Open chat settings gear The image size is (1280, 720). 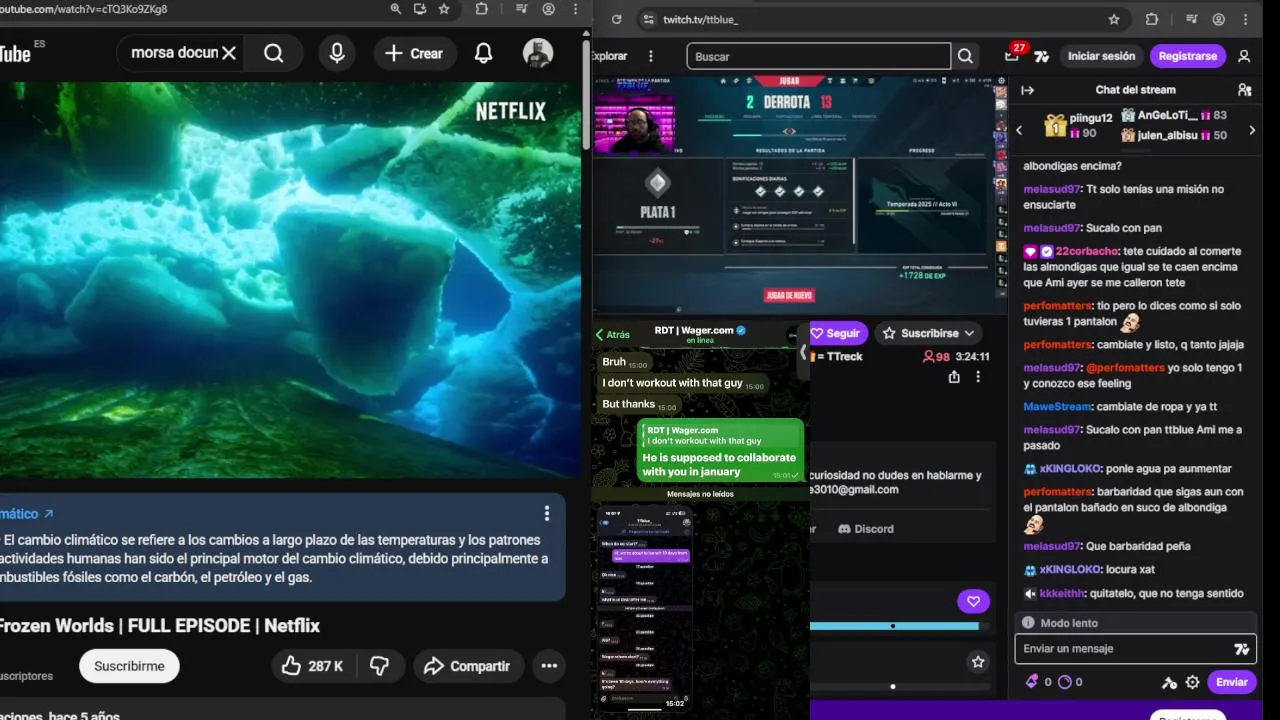pos(1192,682)
